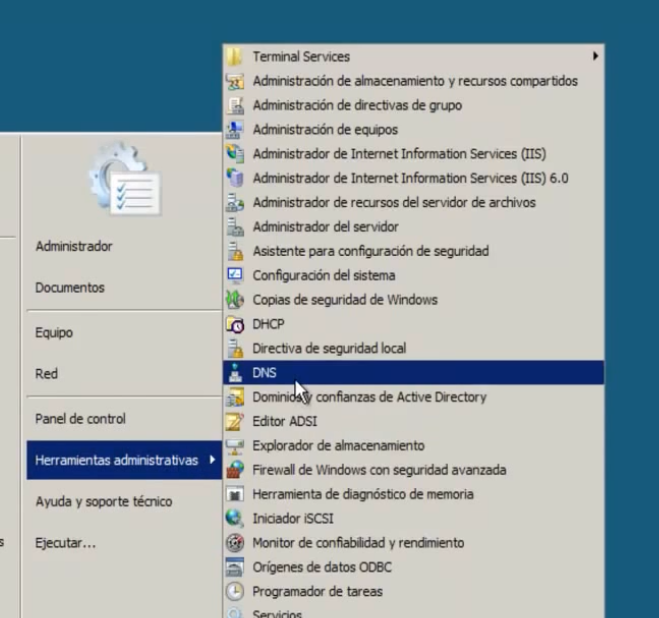Image resolution: width=659 pixels, height=618 pixels.
Task: Click the Iniciador iSCSI globe icon
Action: pos(235,518)
